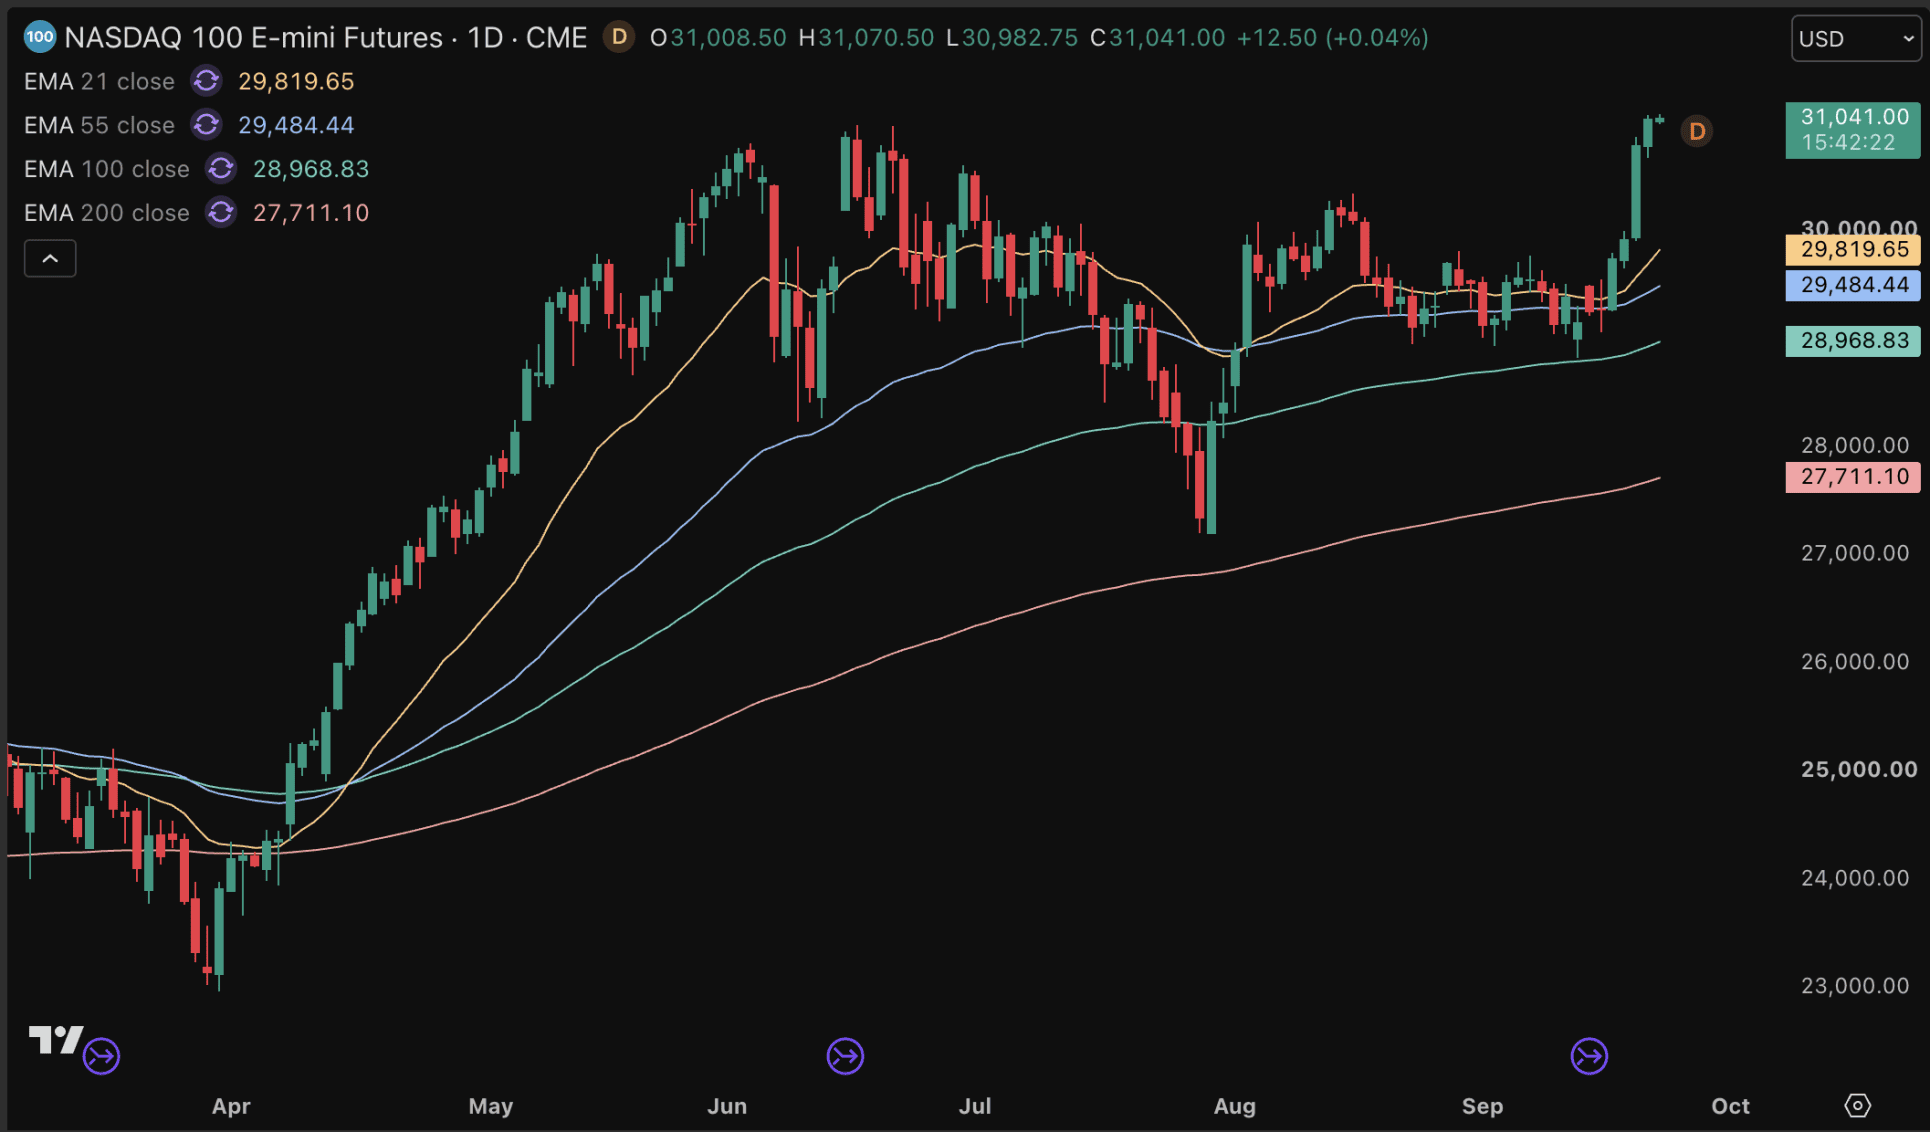Click the delayed data D badge in header
The width and height of the screenshot is (1930, 1132).
(x=619, y=38)
